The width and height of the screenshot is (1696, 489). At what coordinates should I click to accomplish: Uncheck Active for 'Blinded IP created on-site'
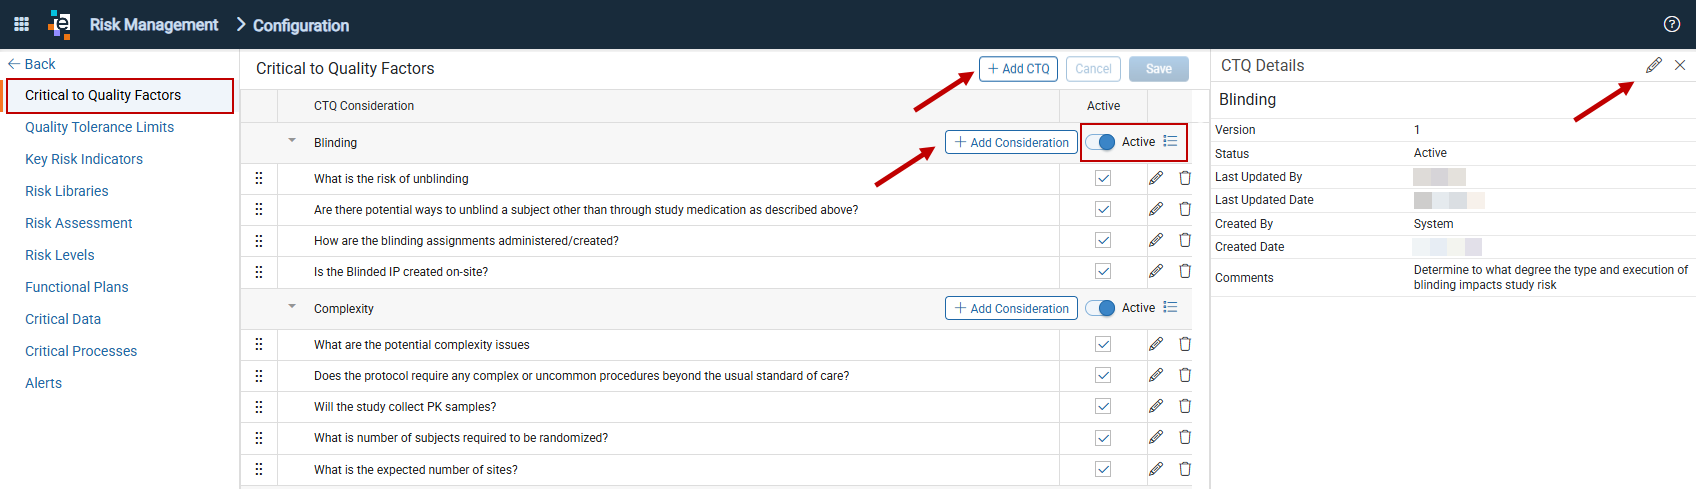coord(1103,271)
